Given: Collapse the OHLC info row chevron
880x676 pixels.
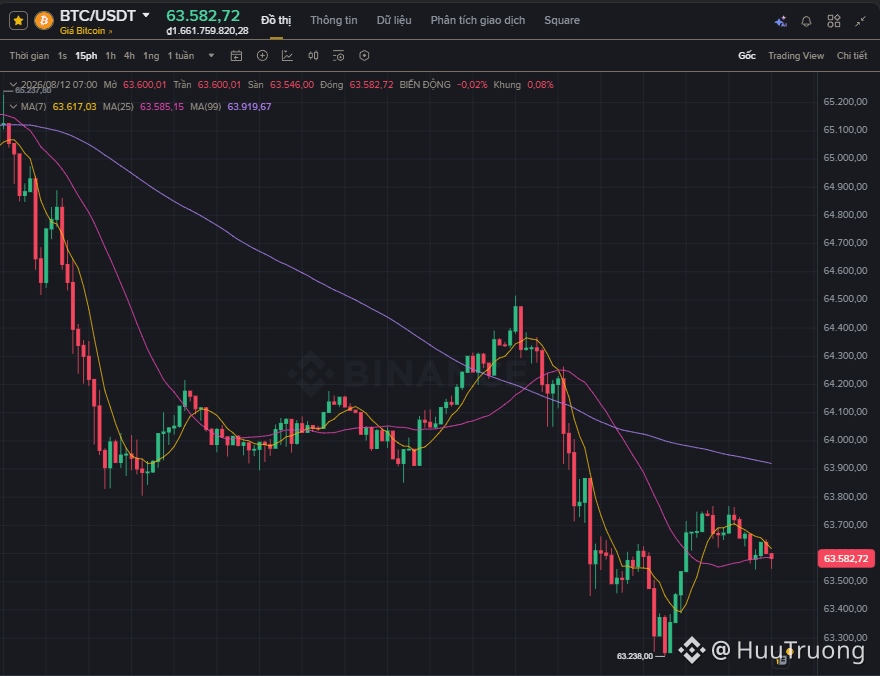Looking at the screenshot, I should (13, 85).
